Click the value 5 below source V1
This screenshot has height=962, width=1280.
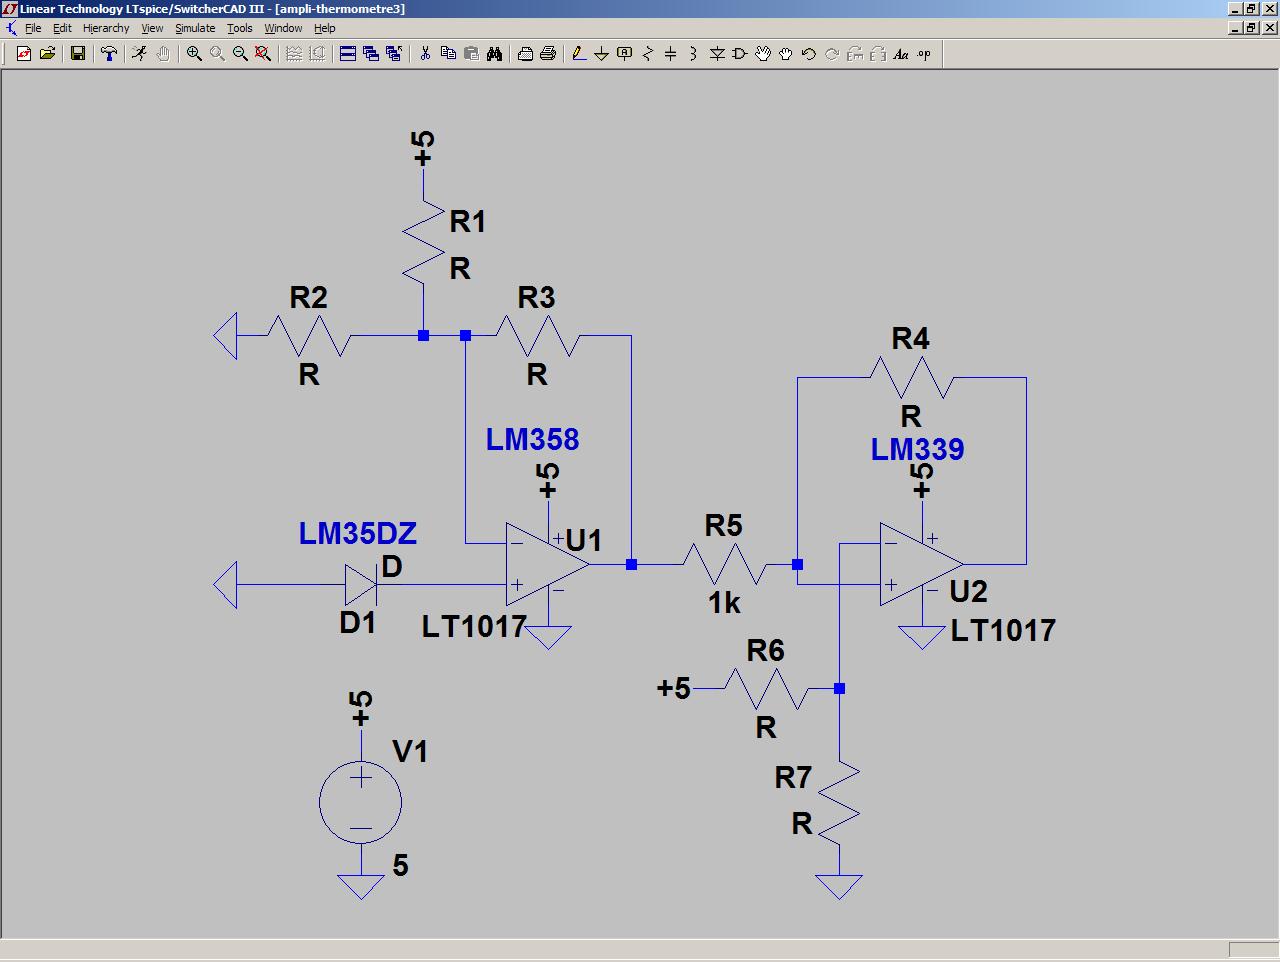(401, 866)
